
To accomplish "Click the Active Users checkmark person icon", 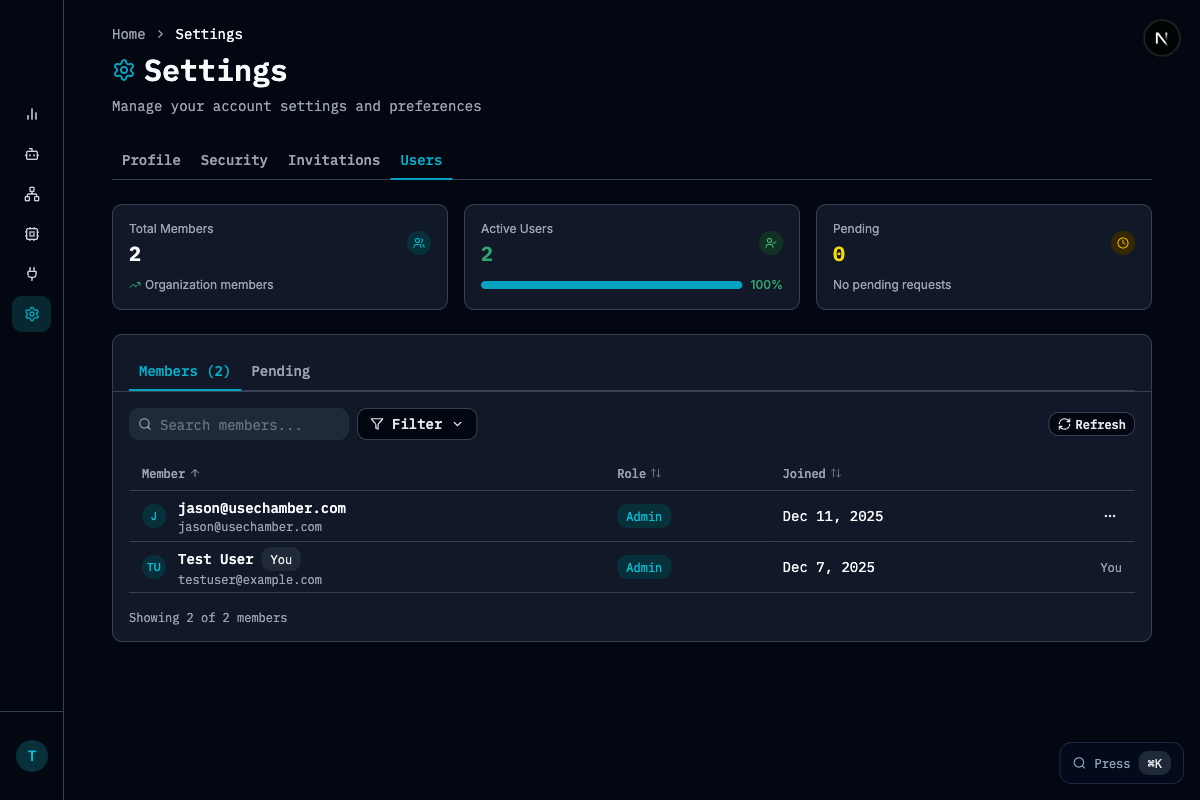I will pos(770,243).
